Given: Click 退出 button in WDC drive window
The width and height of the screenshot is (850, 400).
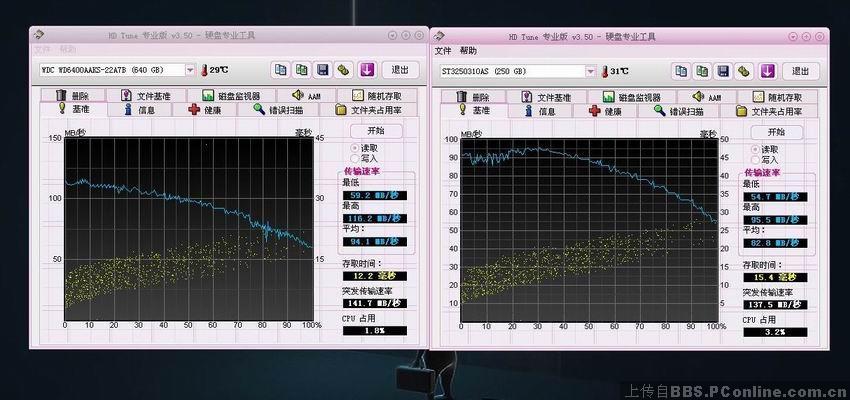Looking at the screenshot, I should 400,70.
